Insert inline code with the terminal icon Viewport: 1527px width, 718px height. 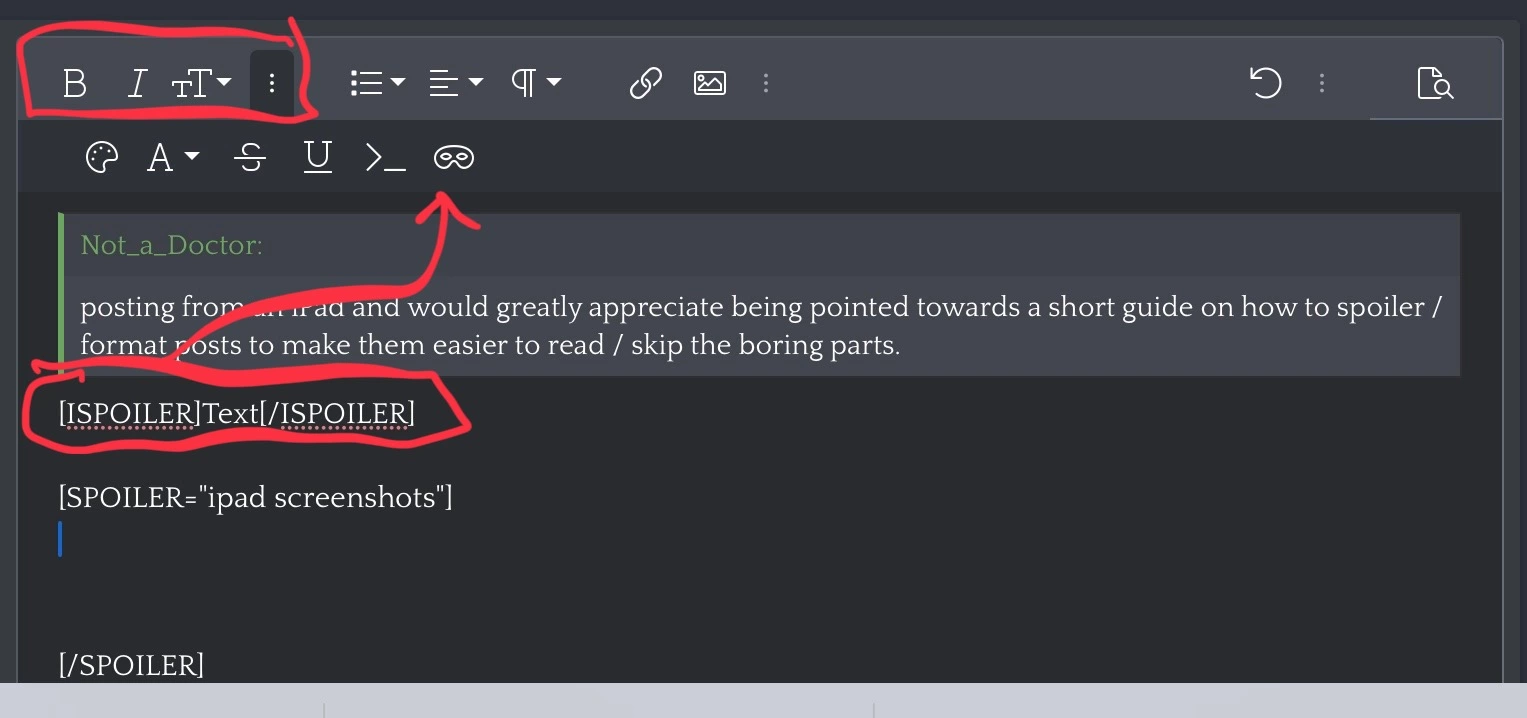tap(385, 157)
